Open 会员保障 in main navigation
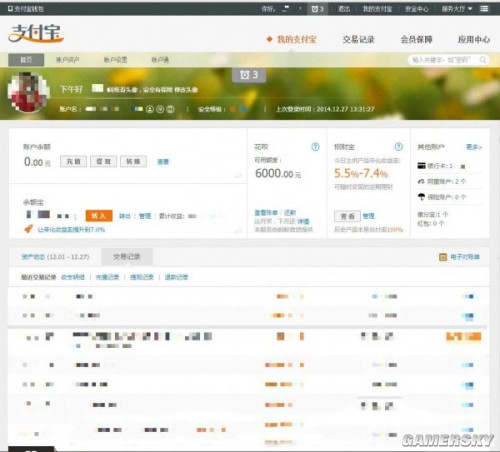This screenshot has width=500, height=452. (416, 39)
